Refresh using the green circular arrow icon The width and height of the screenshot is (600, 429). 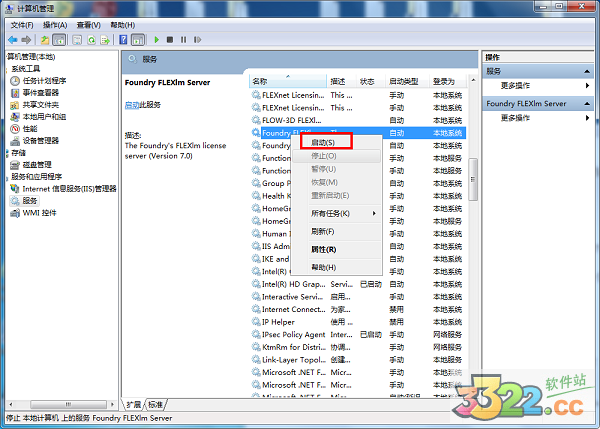tap(91, 40)
